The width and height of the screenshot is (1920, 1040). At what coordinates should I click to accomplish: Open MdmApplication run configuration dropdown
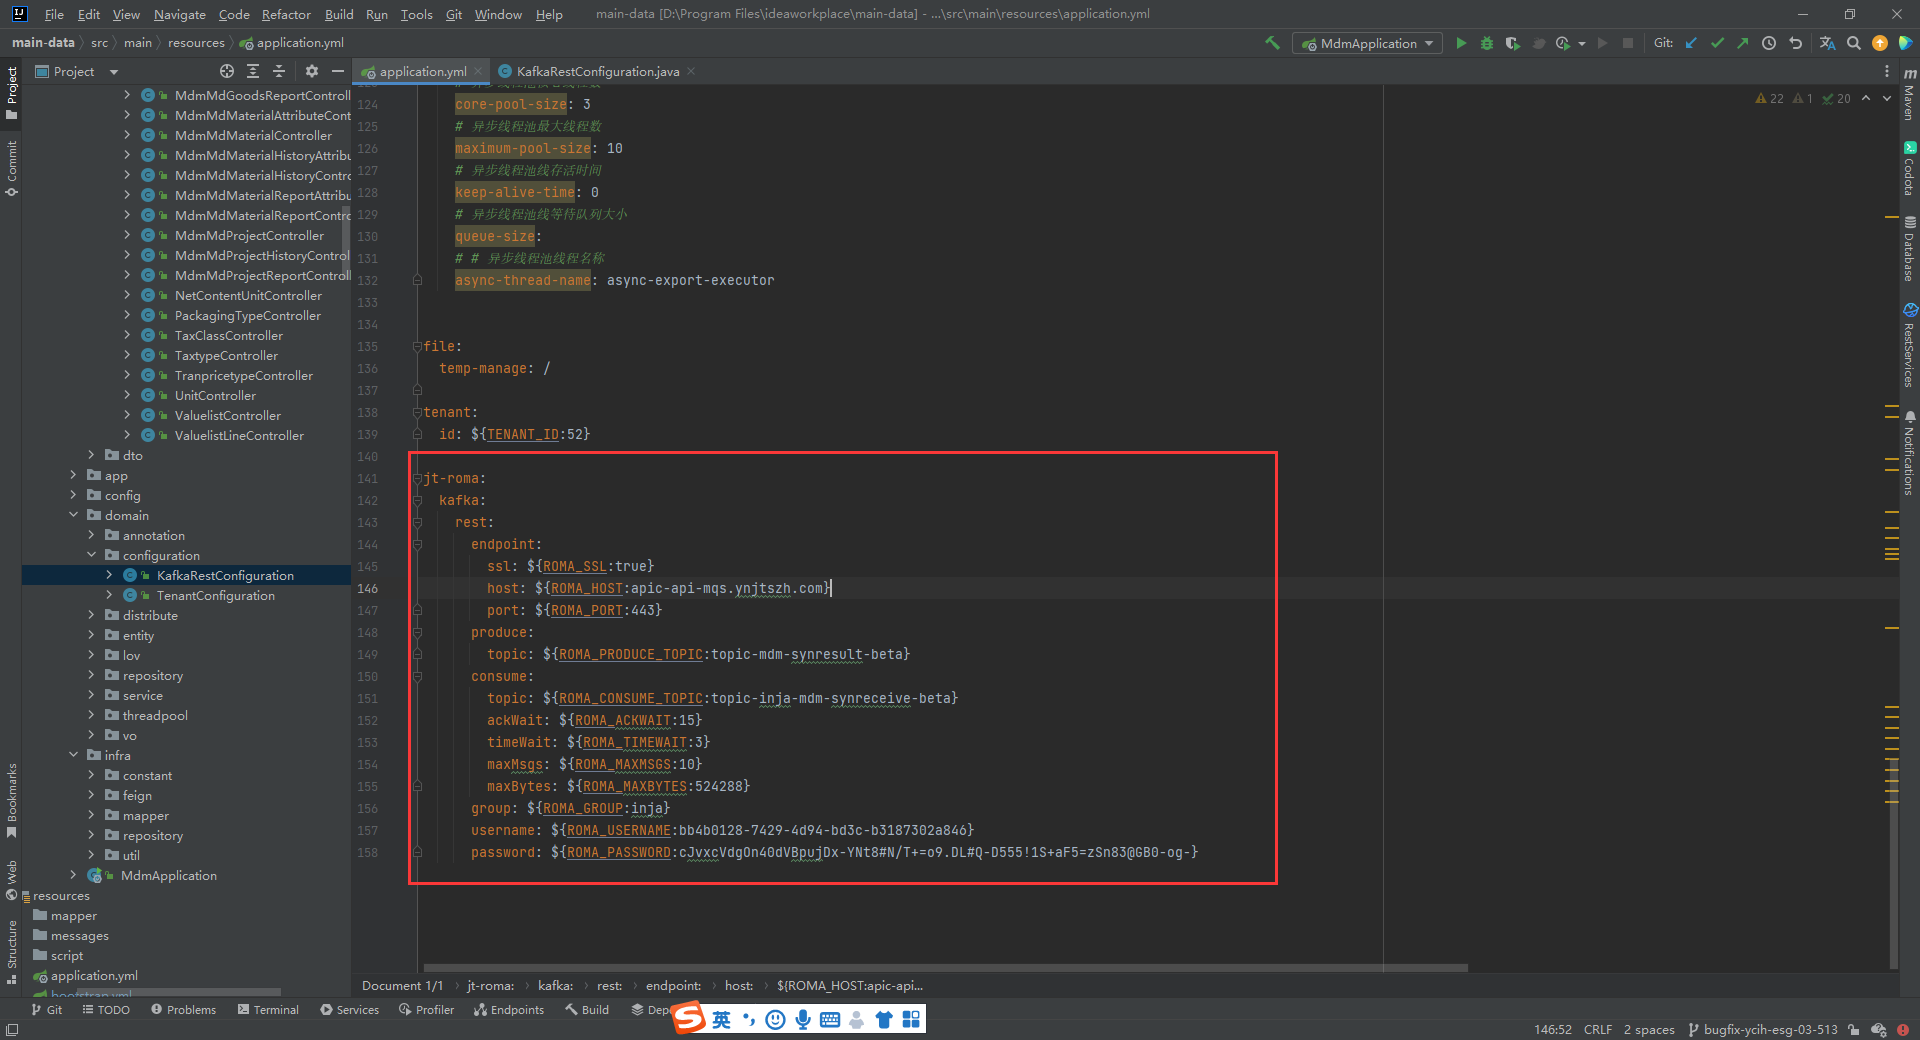1367,43
